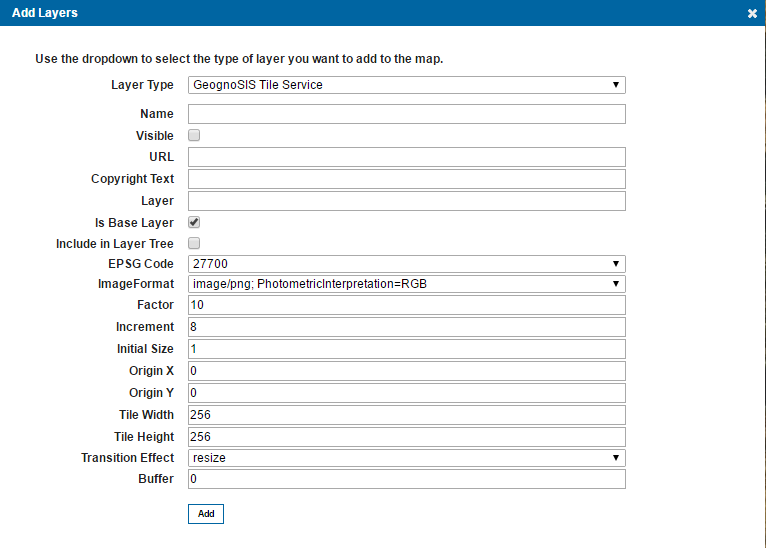This screenshot has height=548, width=766.
Task: Expand the Transition Effect dropdown
Action: tap(406, 458)
